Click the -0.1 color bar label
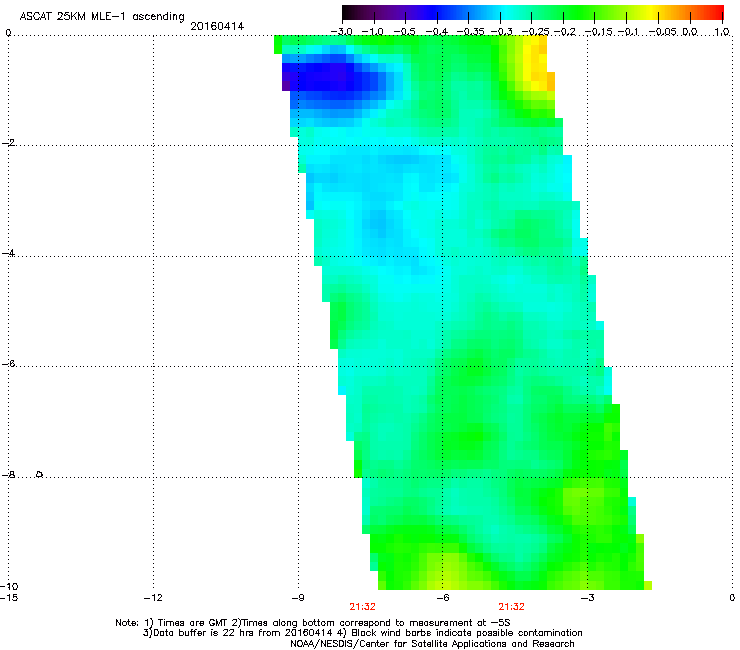Image resolution: width=740 pixels, height=650 pixels. point(628,32)
